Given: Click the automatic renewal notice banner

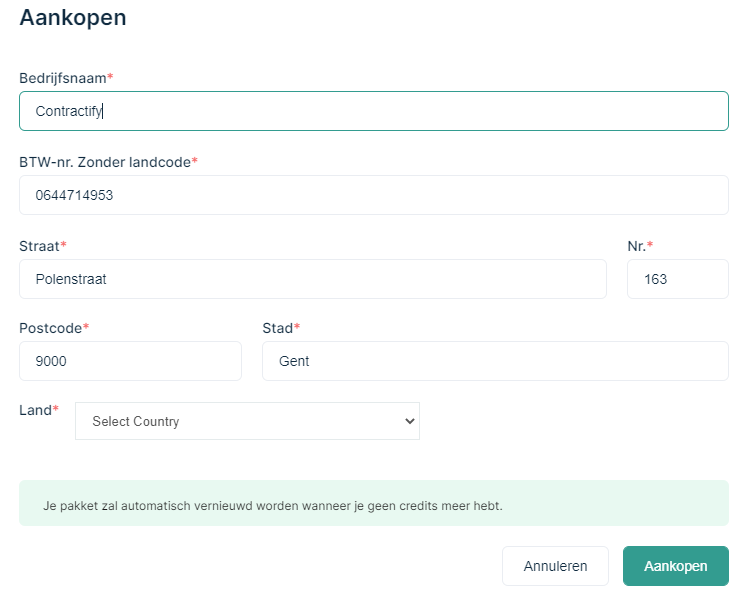Looking at the screenshot, I should click(373, 503).
